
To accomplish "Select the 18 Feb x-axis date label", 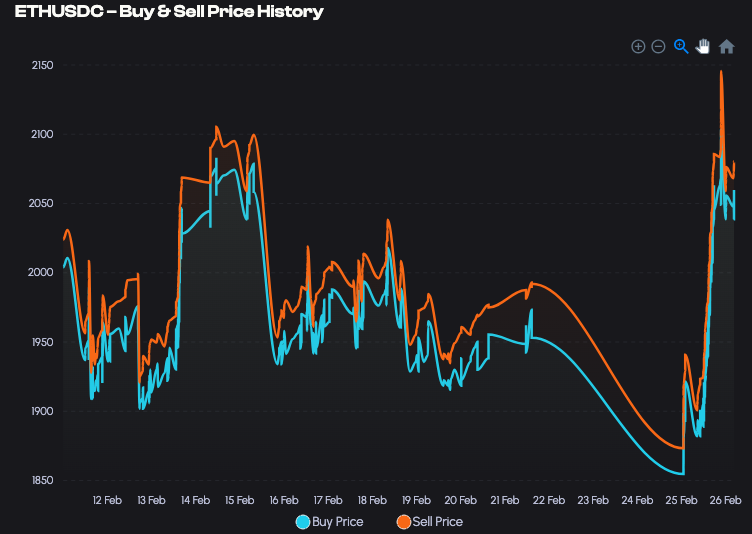I will pos(372,500).
